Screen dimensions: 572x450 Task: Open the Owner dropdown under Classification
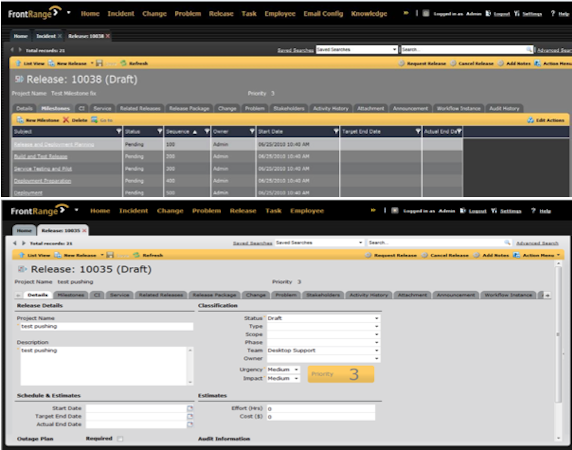tap(376, 358)
